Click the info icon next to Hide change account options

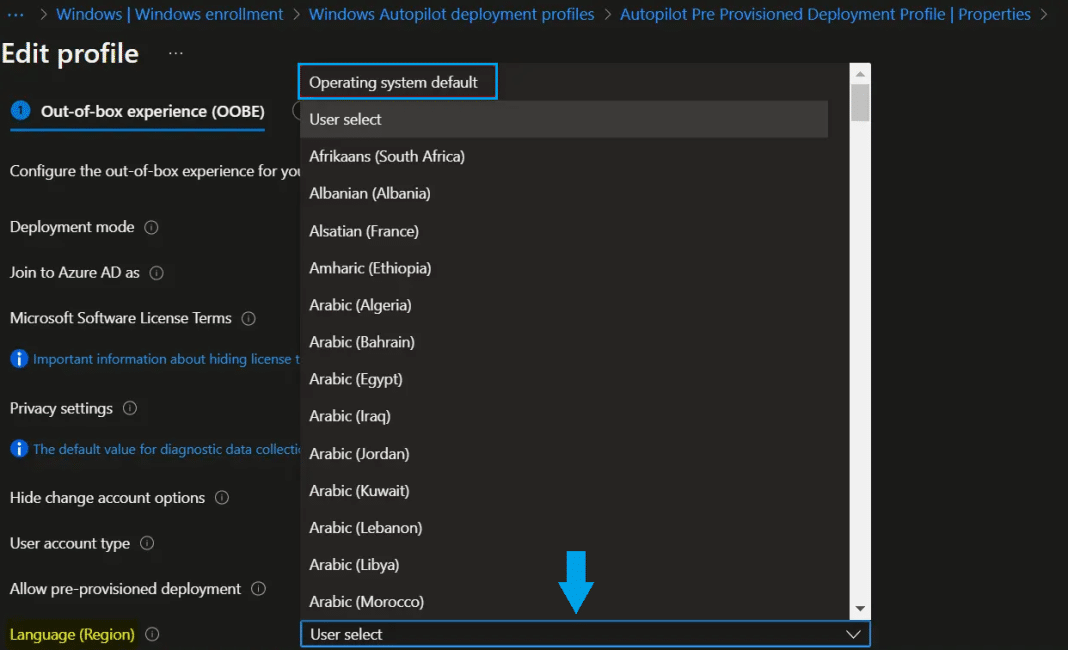coord(221,498)
